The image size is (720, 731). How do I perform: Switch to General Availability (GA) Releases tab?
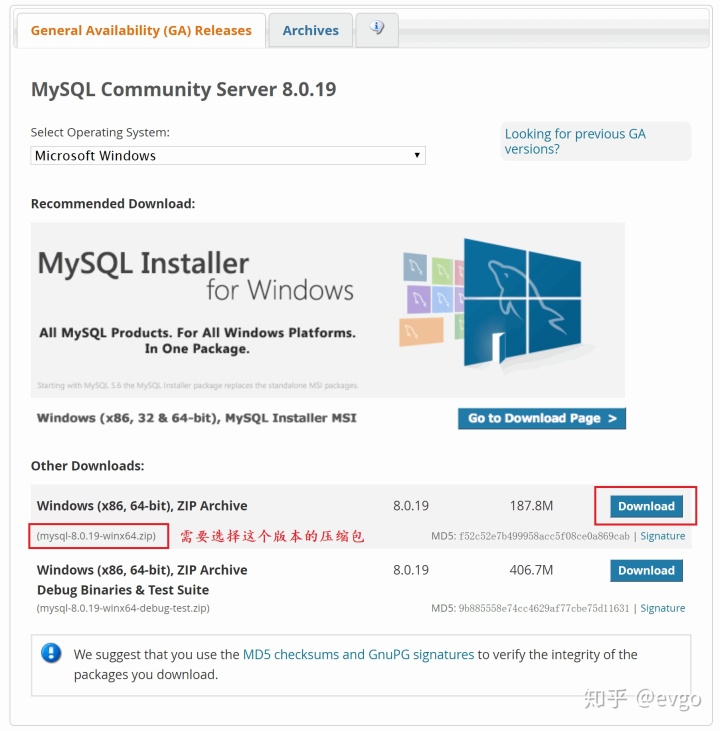141,30
